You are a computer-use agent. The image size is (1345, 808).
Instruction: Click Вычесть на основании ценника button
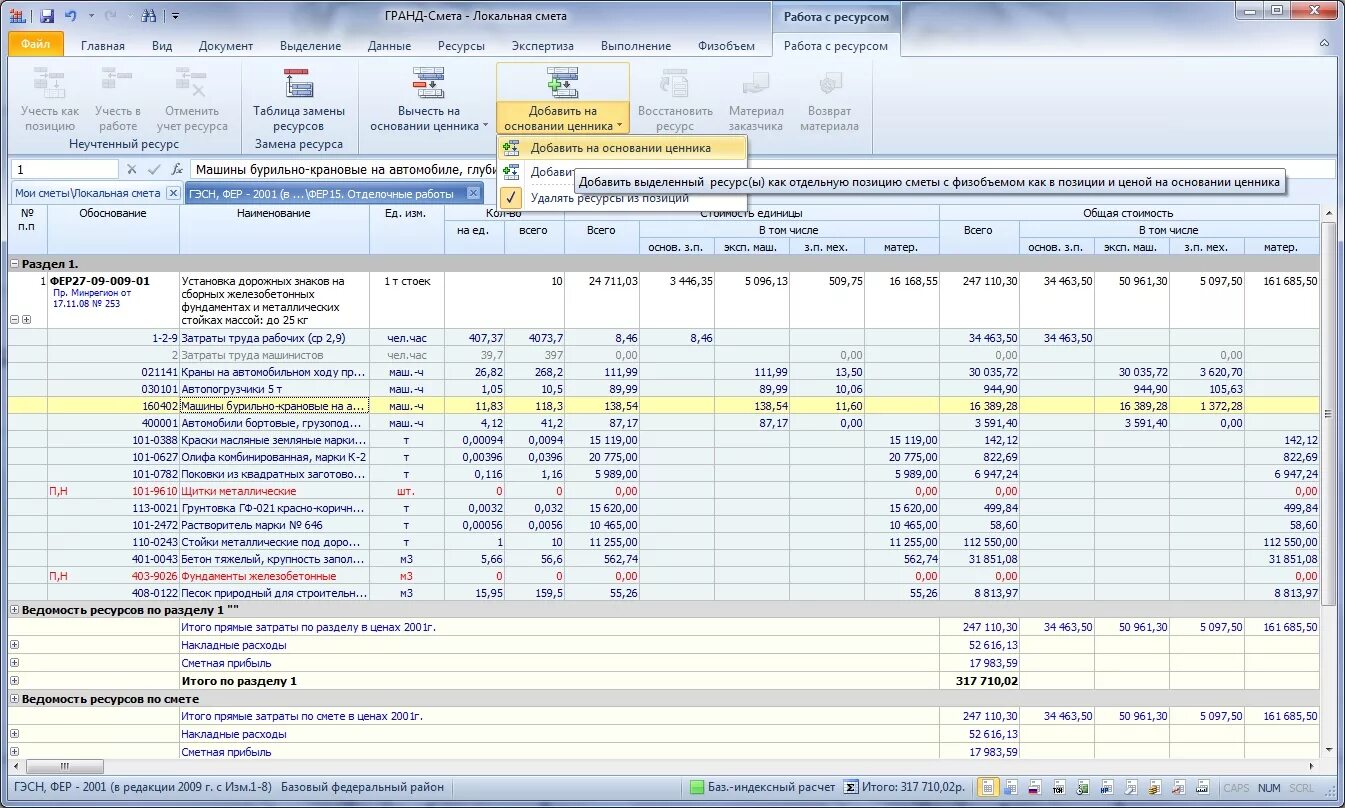pos(429,100)
